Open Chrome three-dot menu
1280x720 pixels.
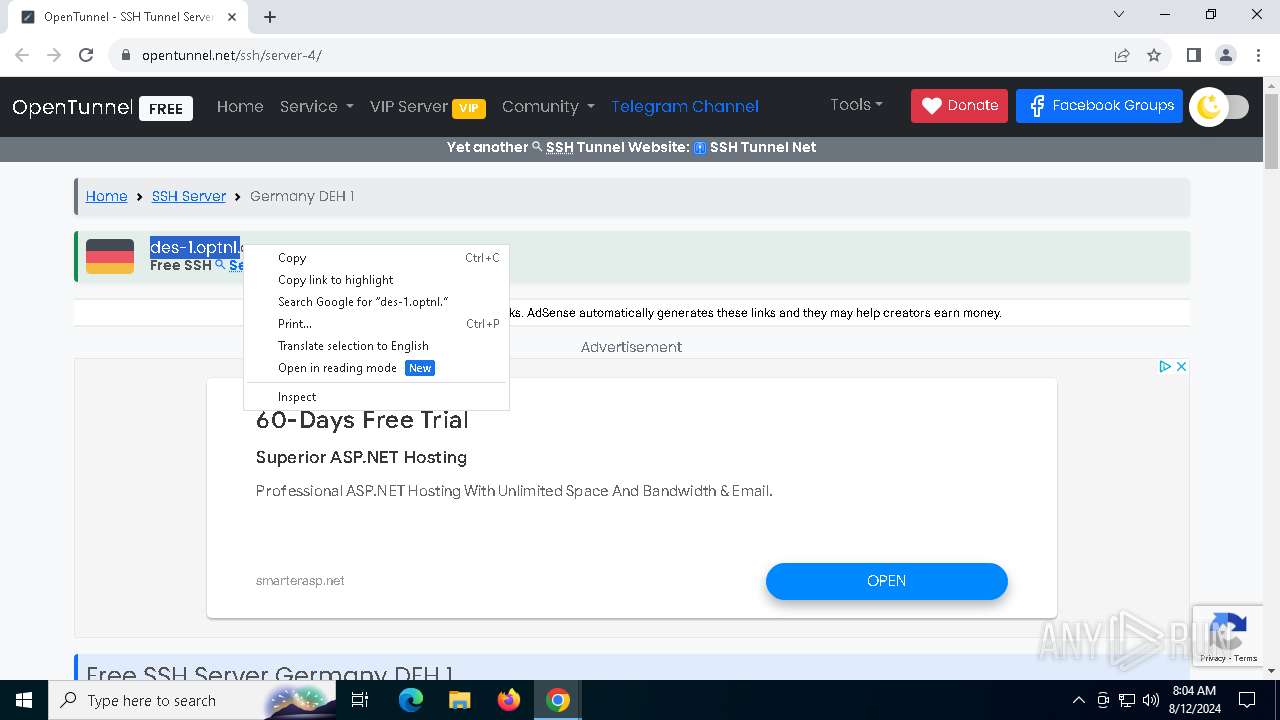coord(1258,55)
